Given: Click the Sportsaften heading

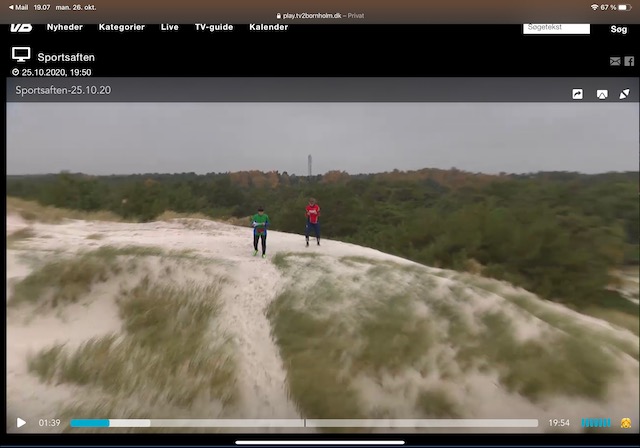Looking at the screenshot, I should coord(66,57).
